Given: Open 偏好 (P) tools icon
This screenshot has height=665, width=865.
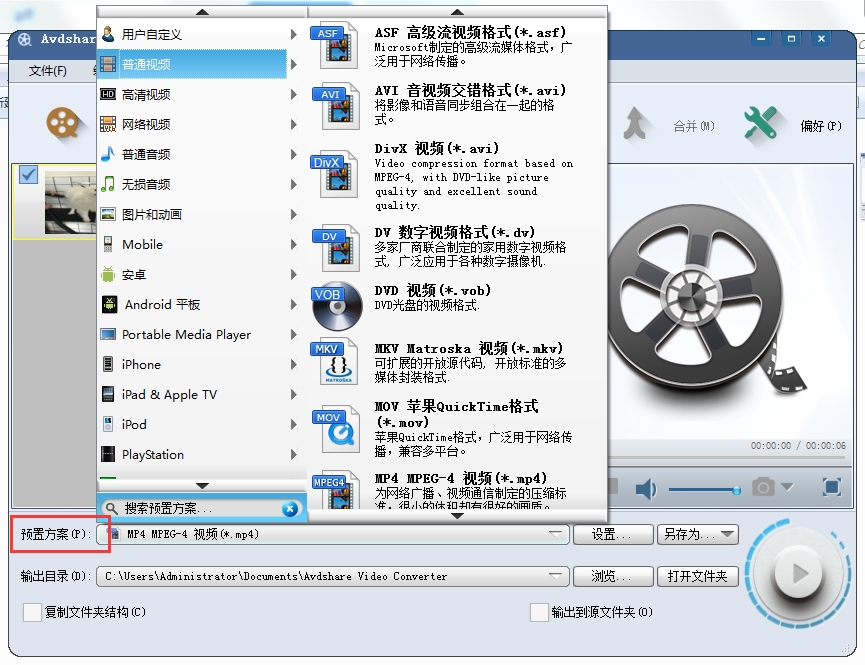Looking at the screenshot, I should (760, 123).
